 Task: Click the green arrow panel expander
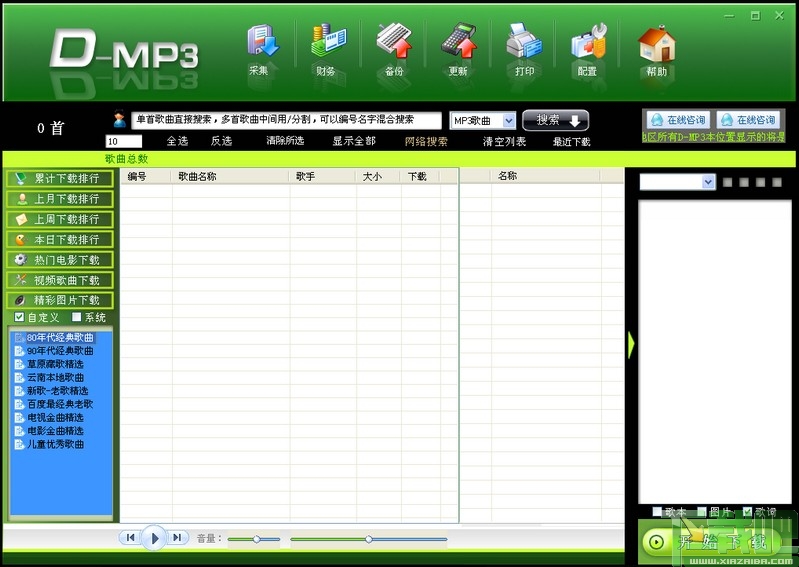pyautogui.click(x=631, y=344)
